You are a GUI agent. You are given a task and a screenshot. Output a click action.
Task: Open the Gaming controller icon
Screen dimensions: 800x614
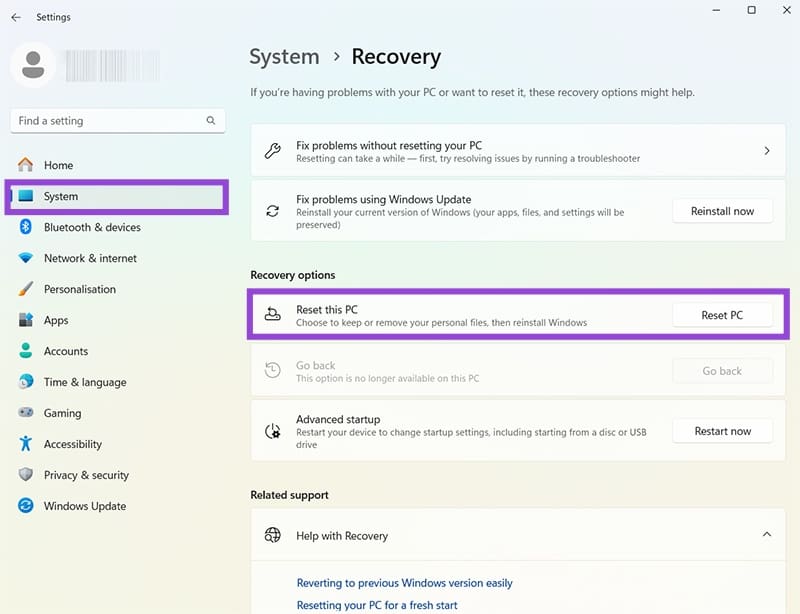(x=26, y=413)
